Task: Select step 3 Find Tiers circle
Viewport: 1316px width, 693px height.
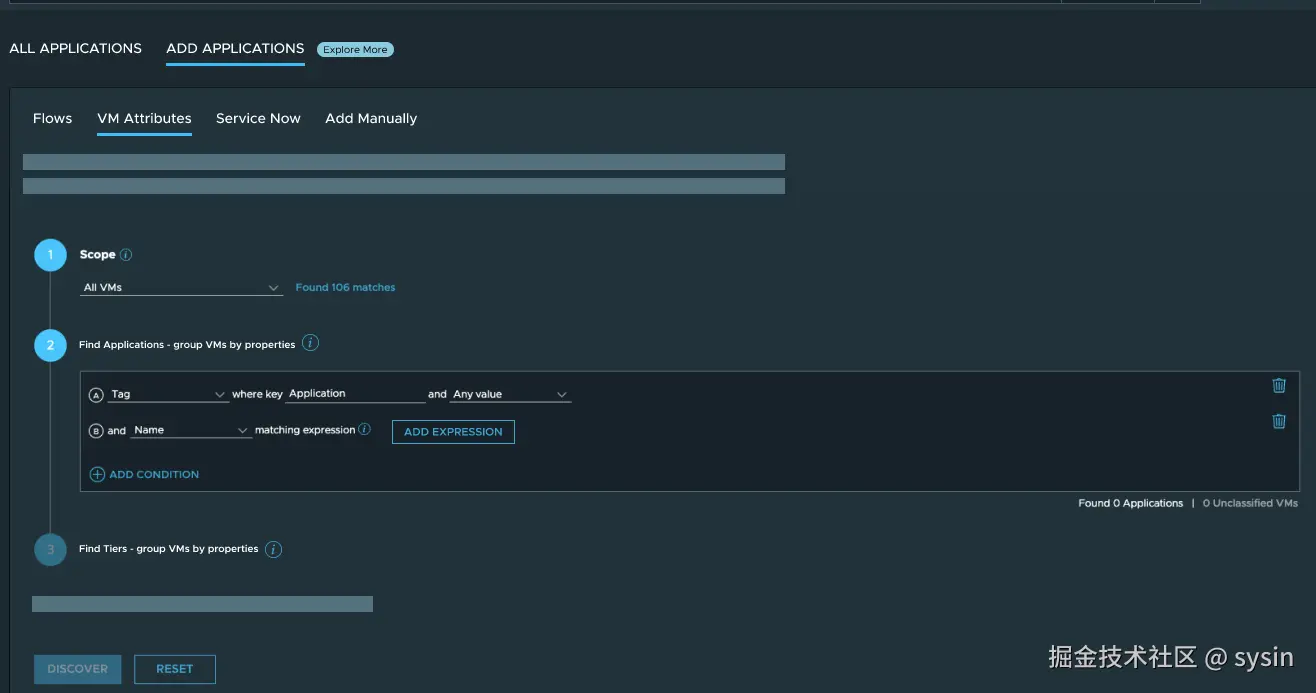Action: coord(50,549)
